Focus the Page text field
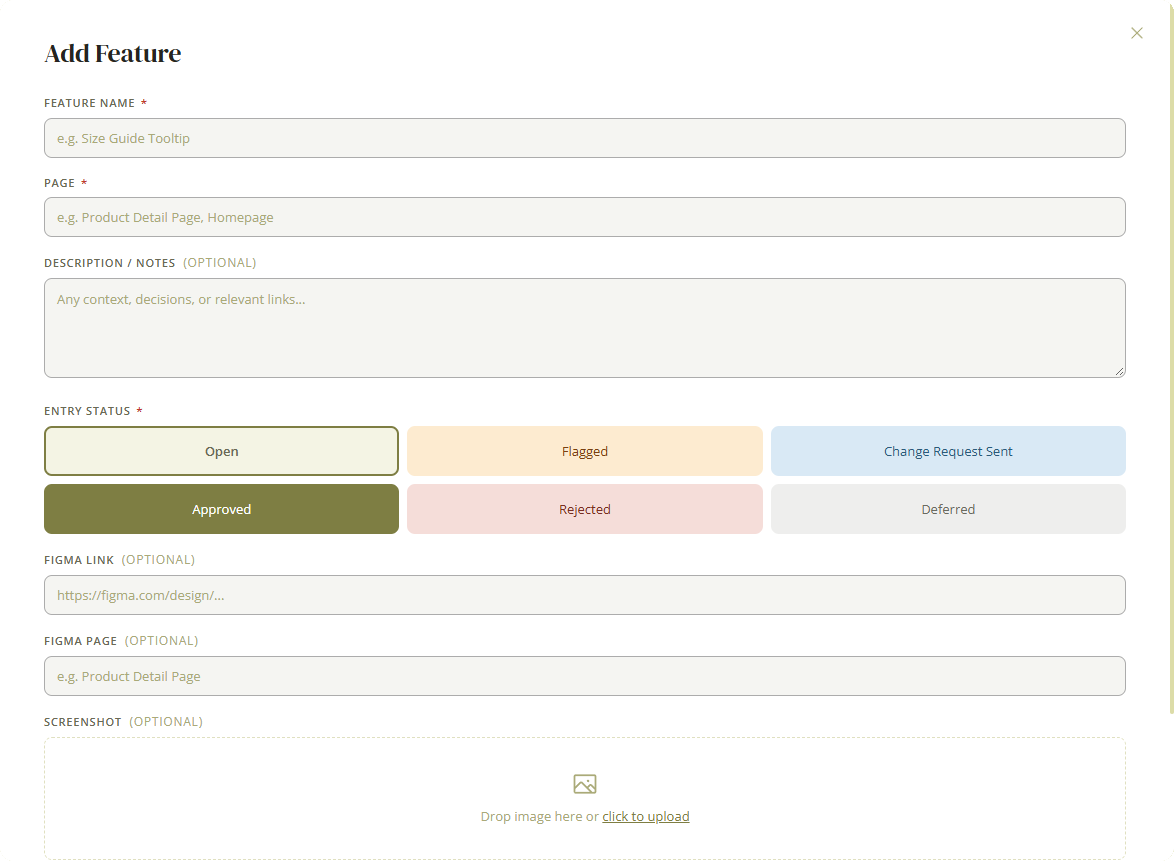 click(584, 217)
